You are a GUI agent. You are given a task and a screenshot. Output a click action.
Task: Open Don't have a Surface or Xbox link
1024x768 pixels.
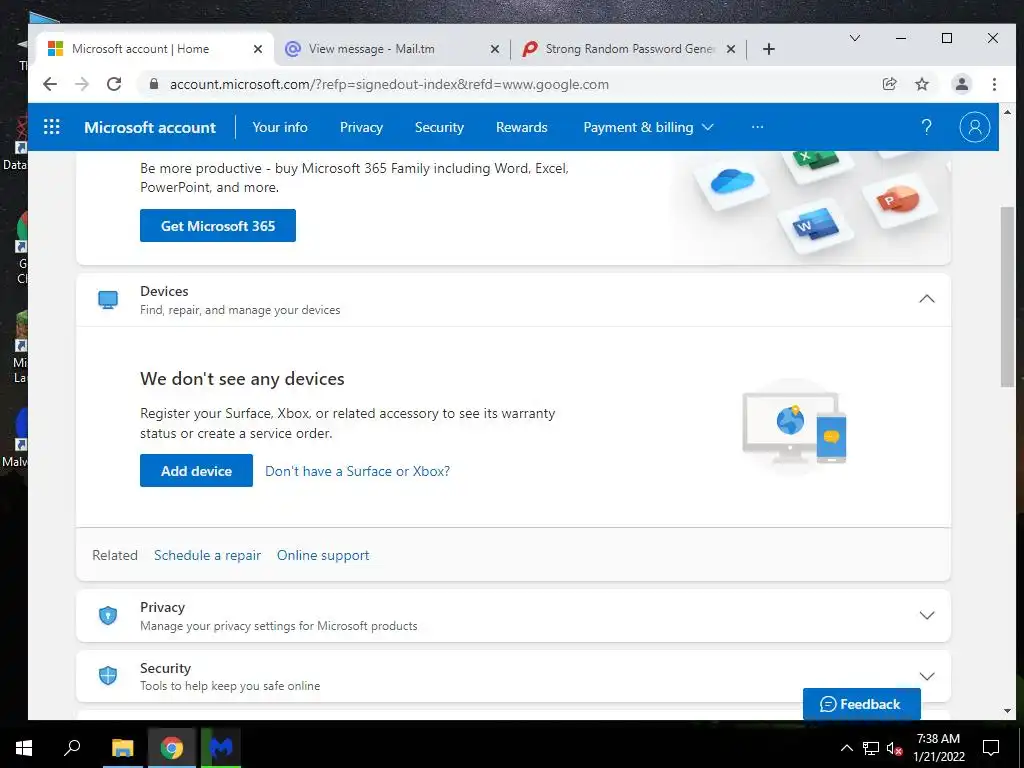357,471
